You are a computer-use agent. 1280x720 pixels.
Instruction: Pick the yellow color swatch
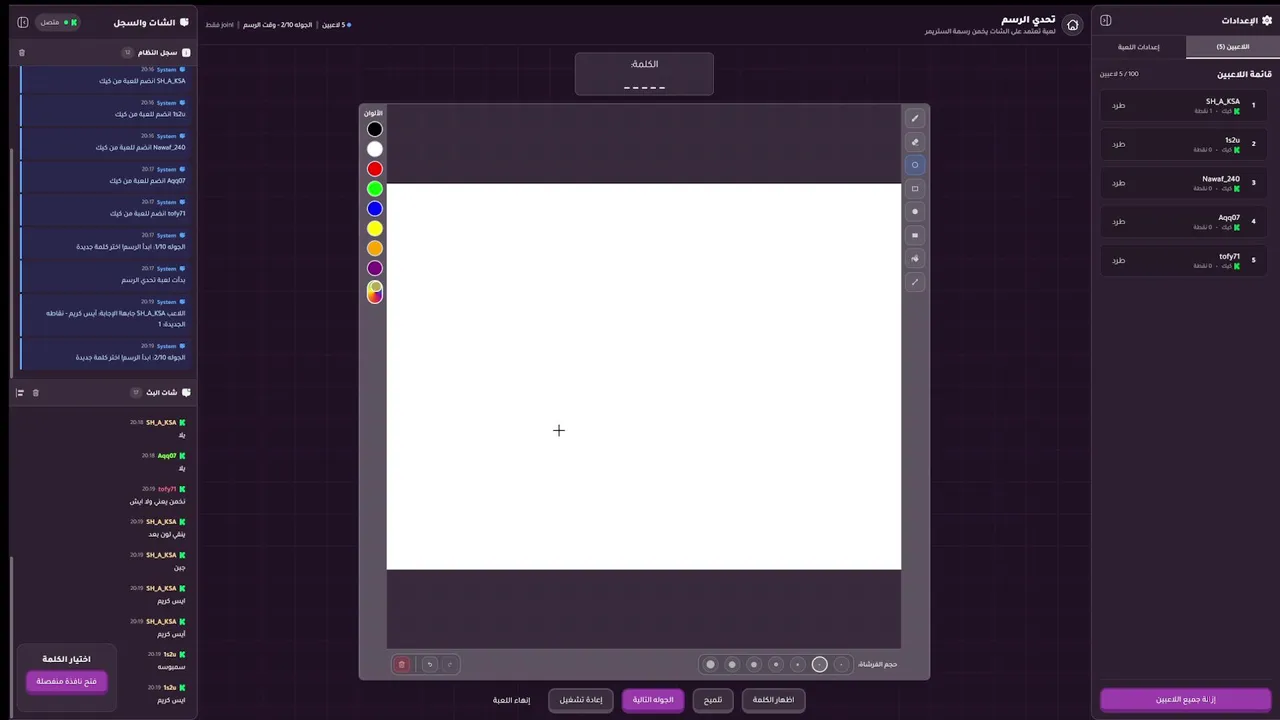coord(375,229)
